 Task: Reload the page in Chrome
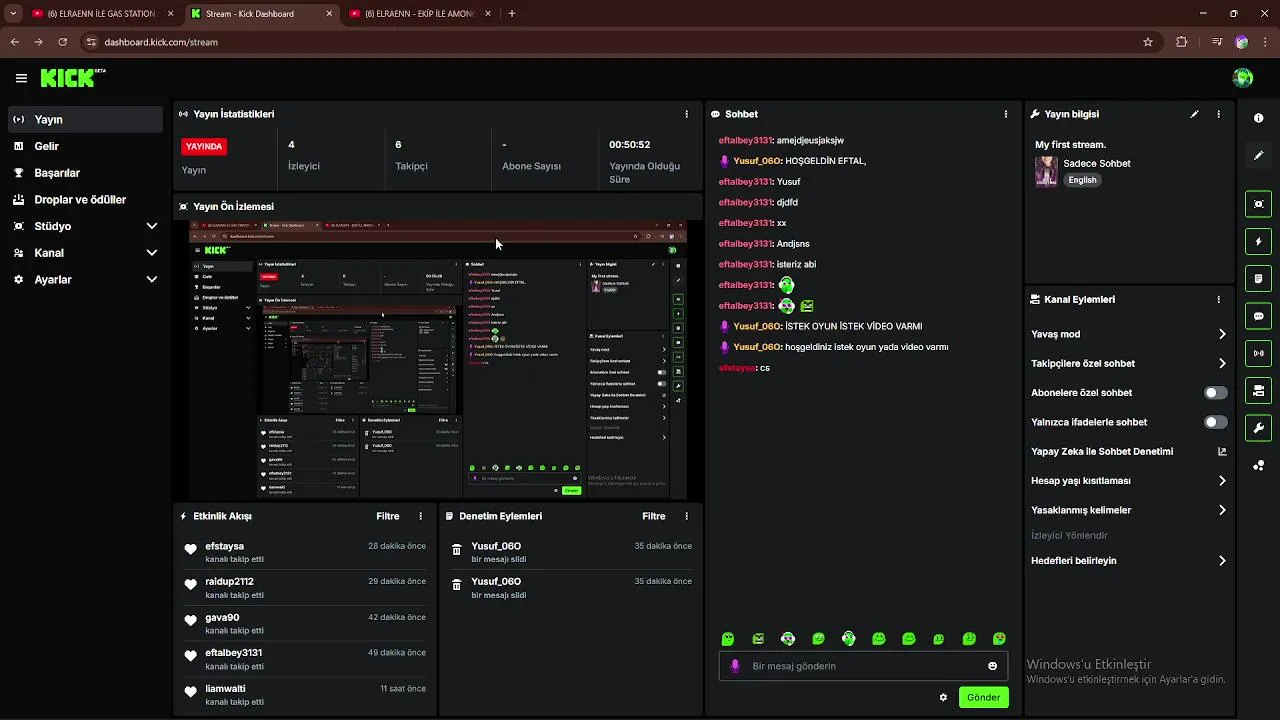(x=63, y=42)
